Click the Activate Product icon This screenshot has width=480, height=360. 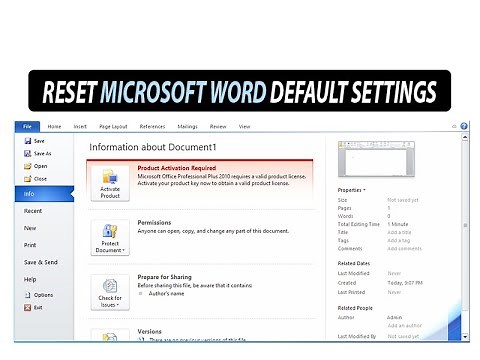[x=110, y=177]
